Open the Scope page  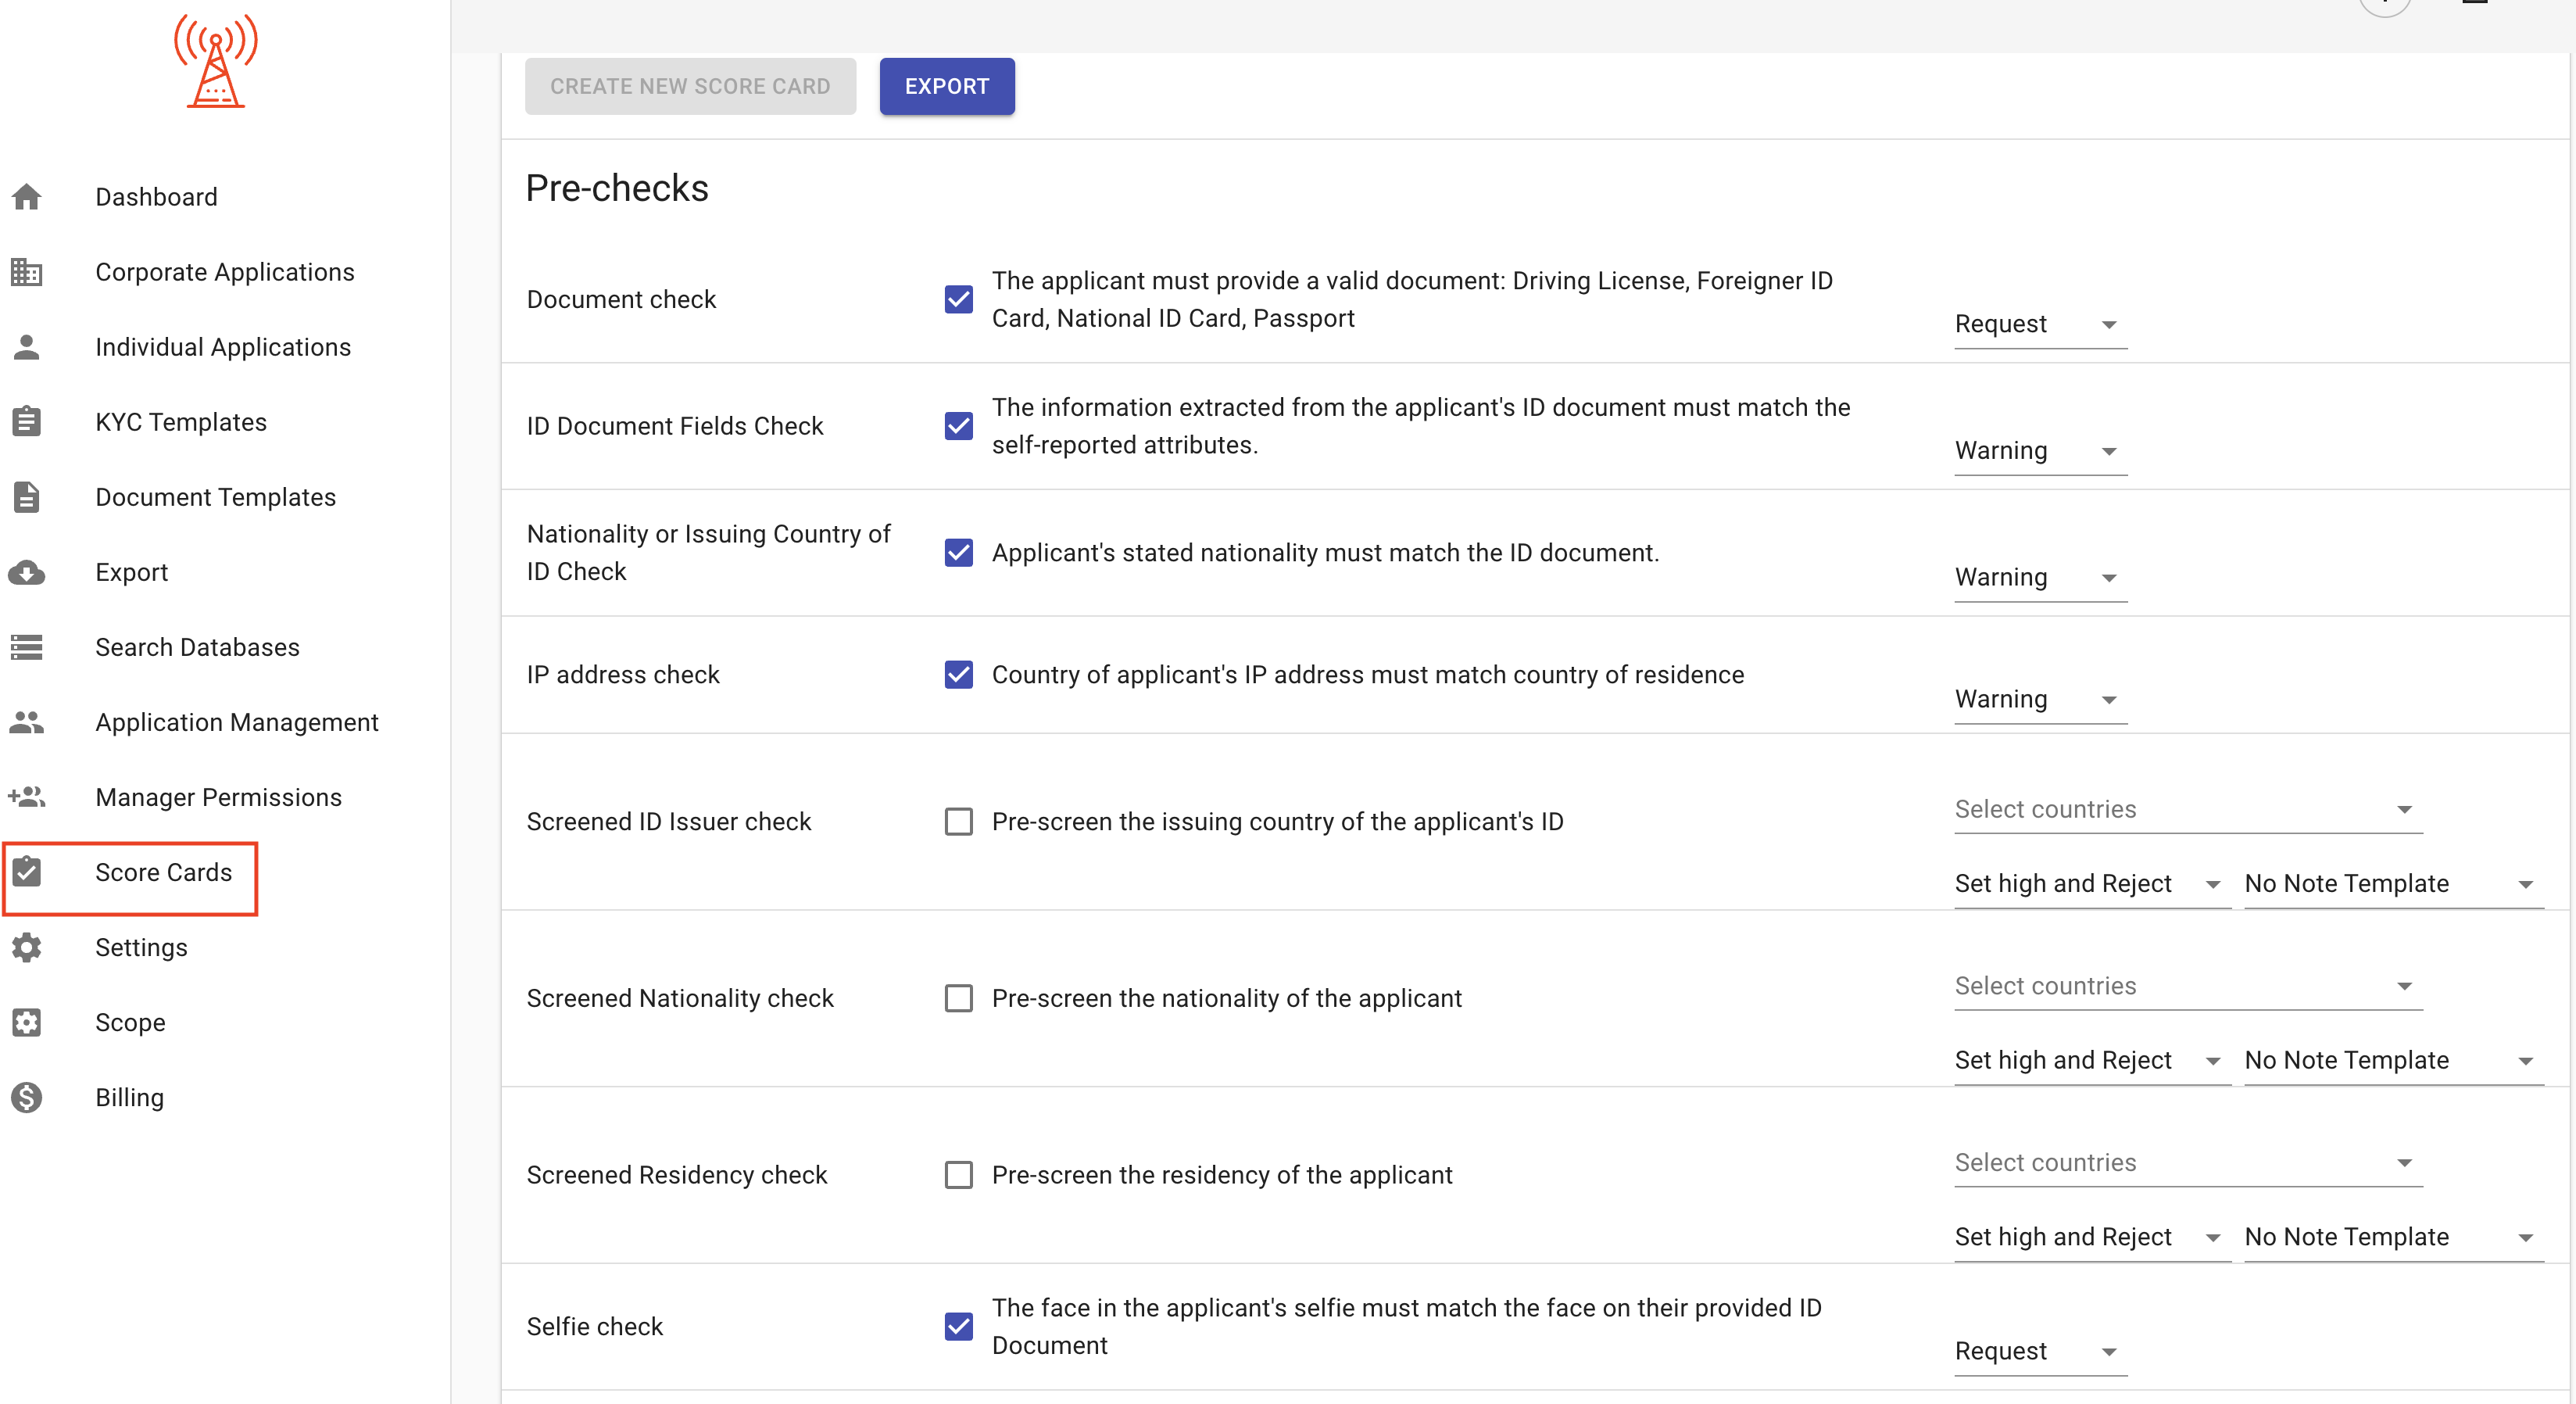click(x=130, y=1022)
